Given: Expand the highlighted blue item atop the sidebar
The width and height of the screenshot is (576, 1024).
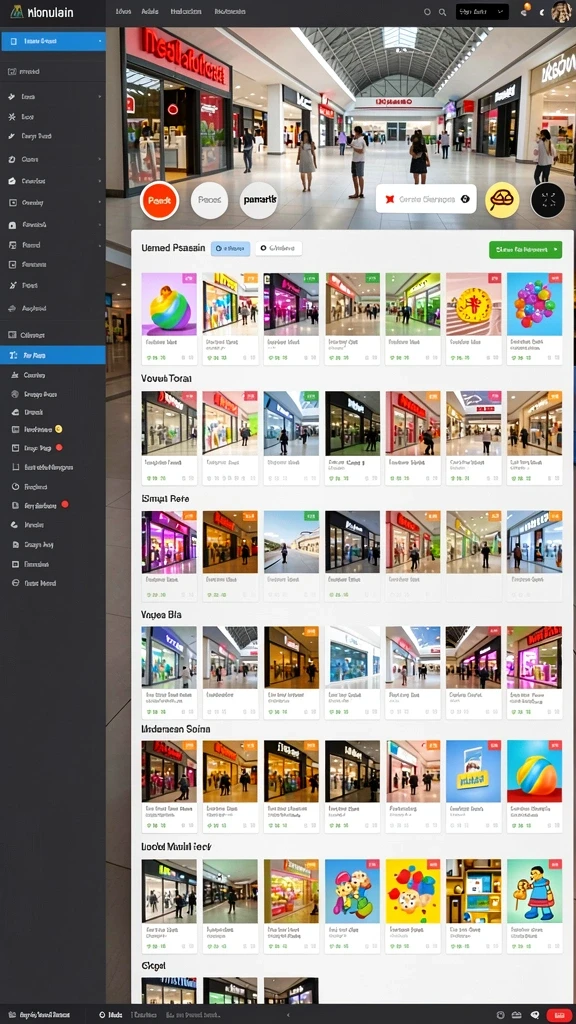Looking at the screenshot, I should (x=53, y=41).
